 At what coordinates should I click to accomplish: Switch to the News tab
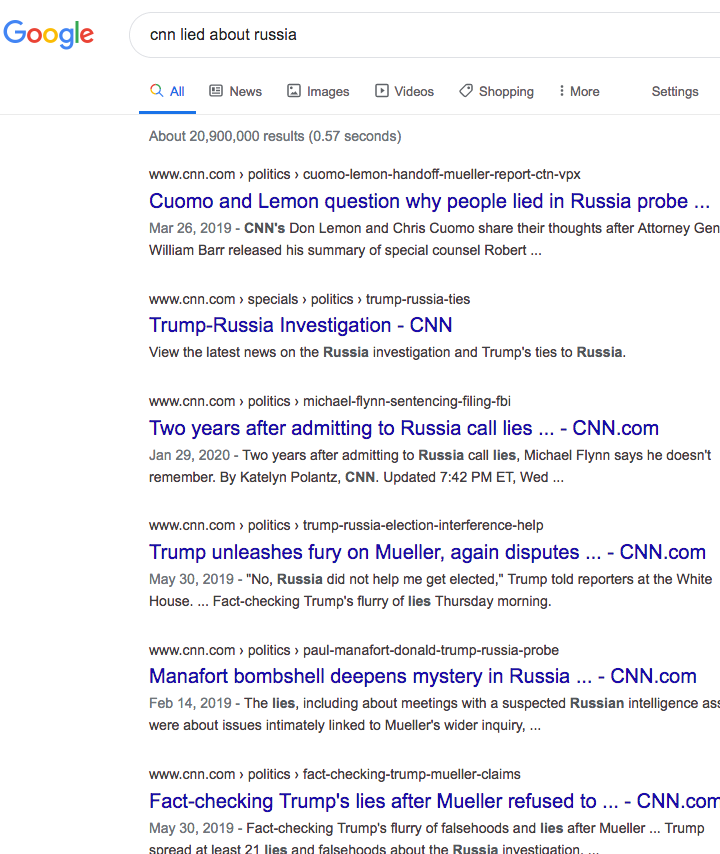pyautogui.click(x=236, y=91)
